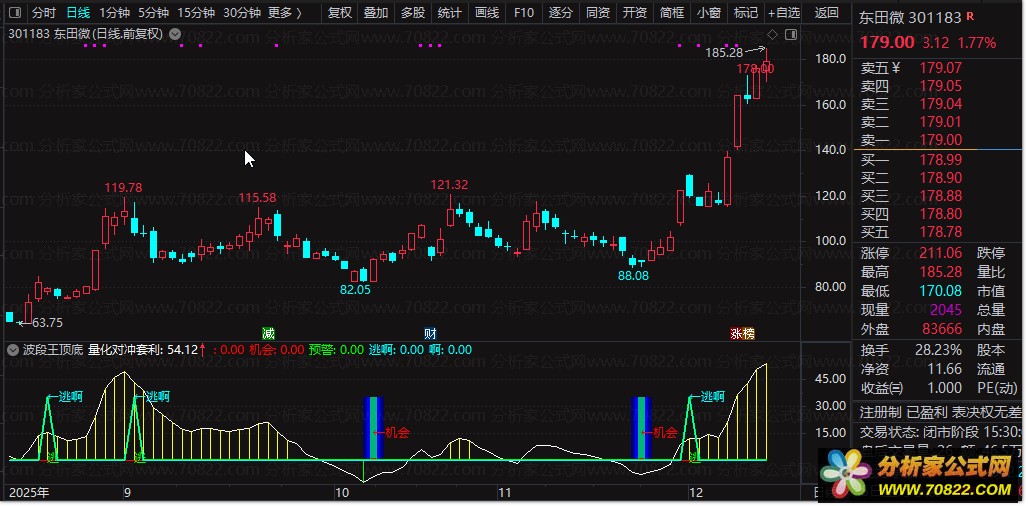
Task: Click 同资 toolbar button
Action: point(598,12)
